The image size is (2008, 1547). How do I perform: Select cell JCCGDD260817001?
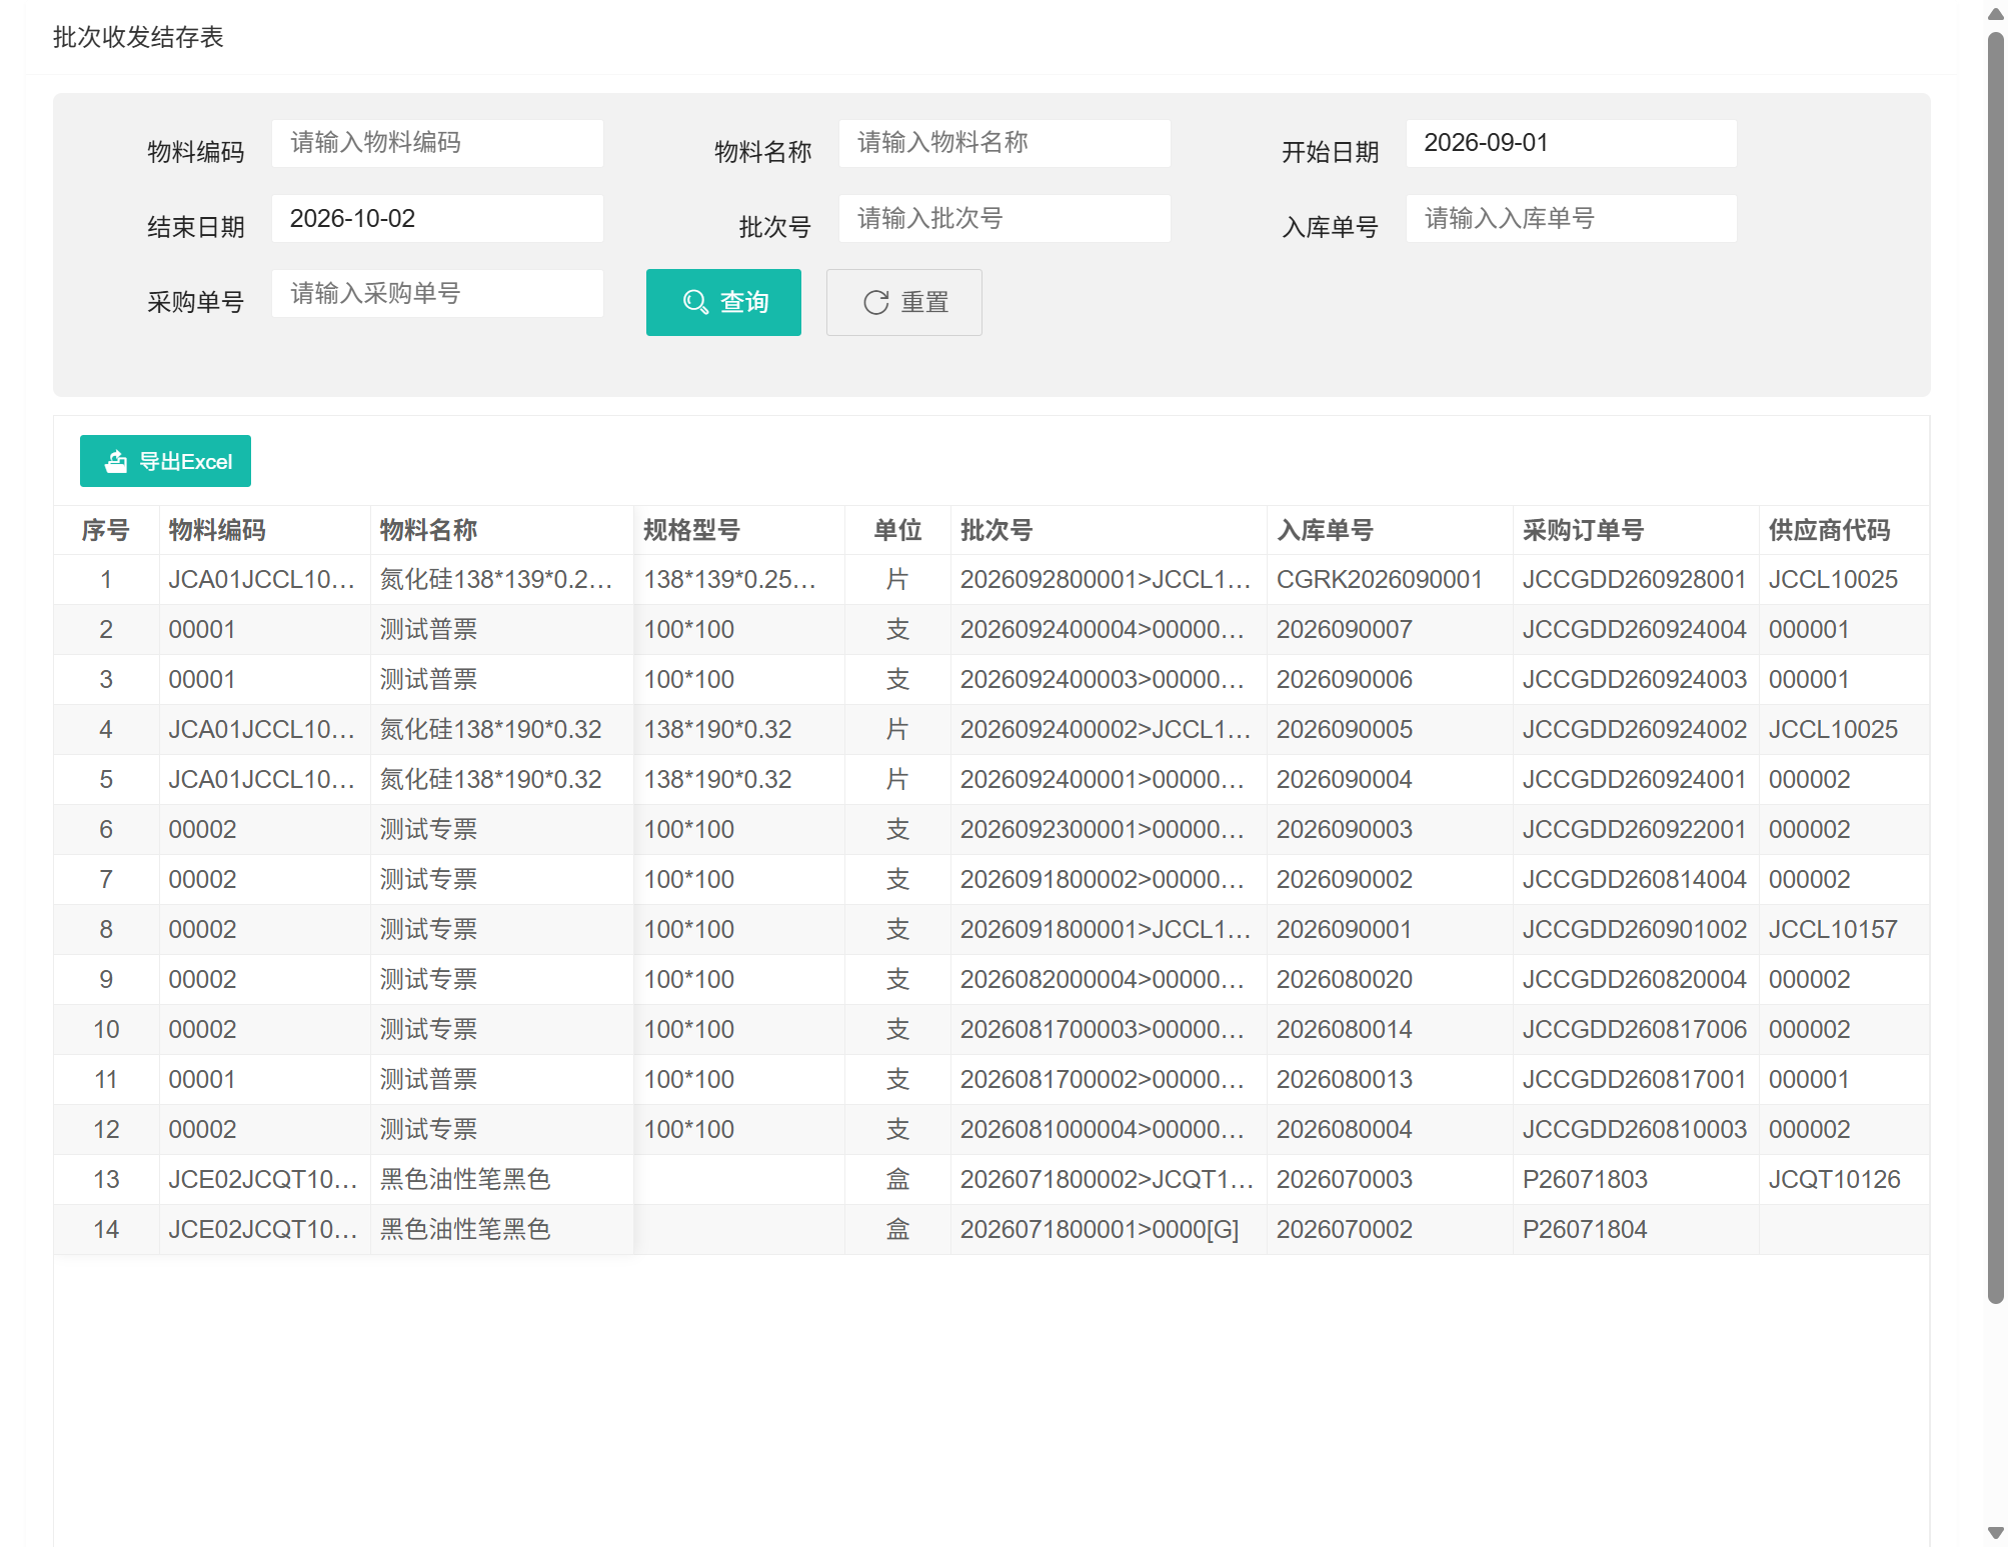tap(1635, 1080)
